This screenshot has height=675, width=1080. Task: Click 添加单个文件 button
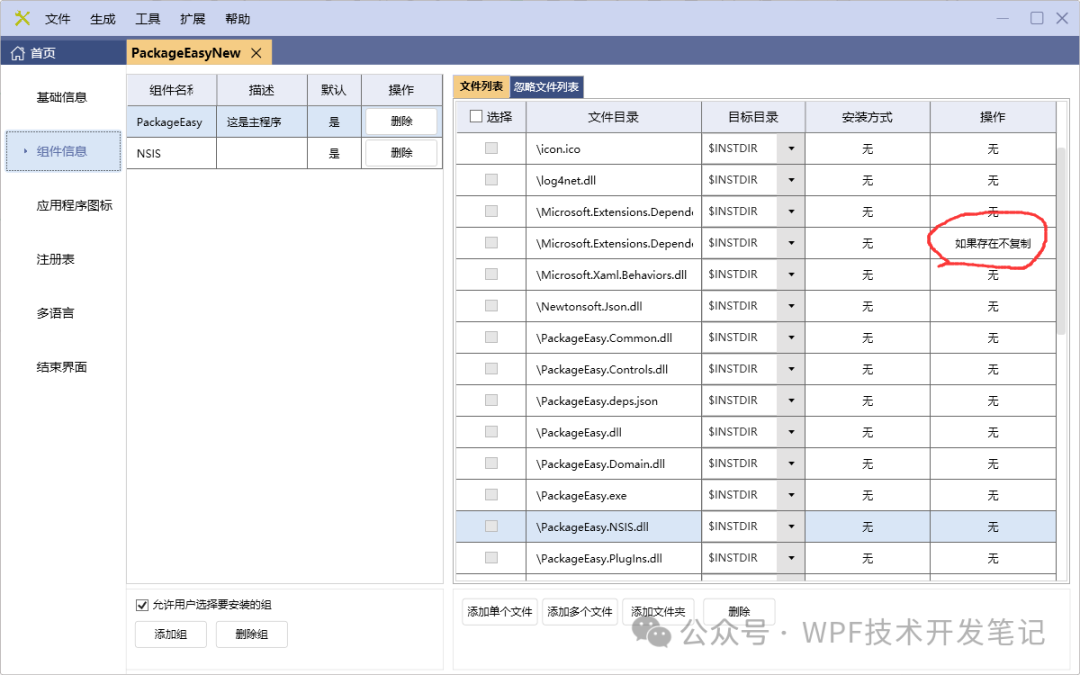pos(500,612)
